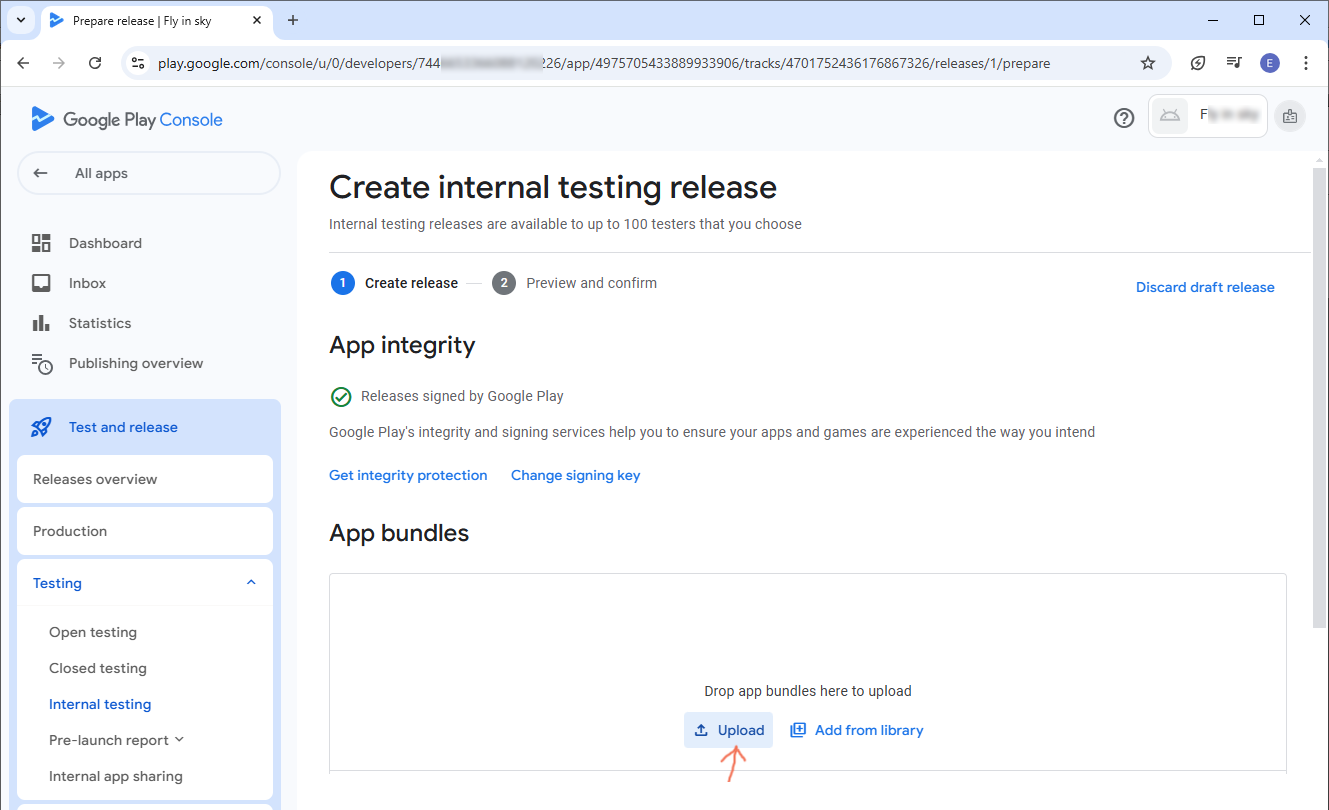Collapse the Testing section chevron
Screen dimensions: 1329x810
click(251, 583)
